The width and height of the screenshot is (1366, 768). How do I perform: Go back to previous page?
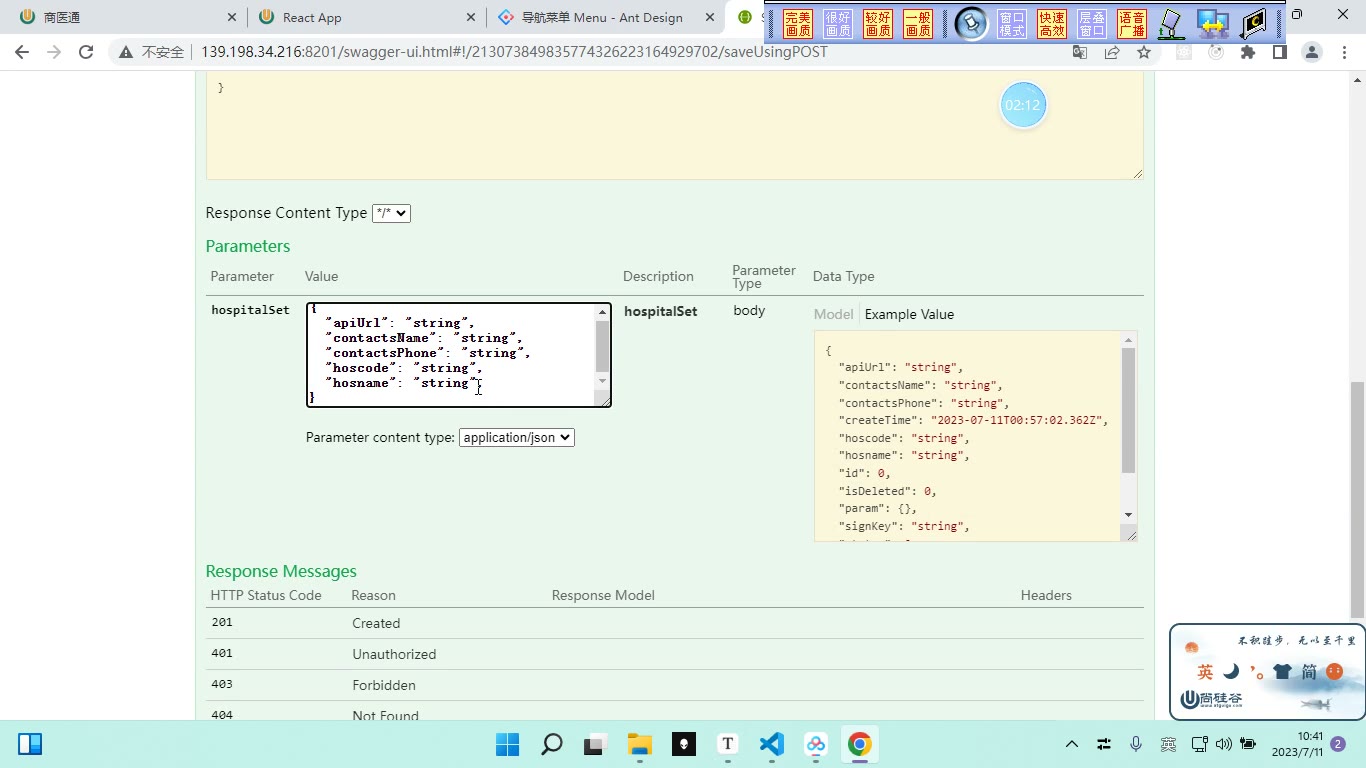coord(22,52)
